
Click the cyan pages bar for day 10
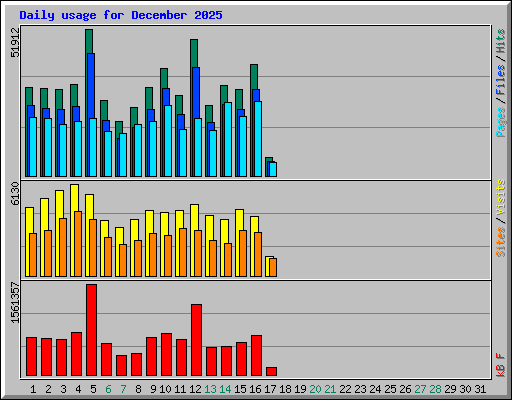coord(168,141)
